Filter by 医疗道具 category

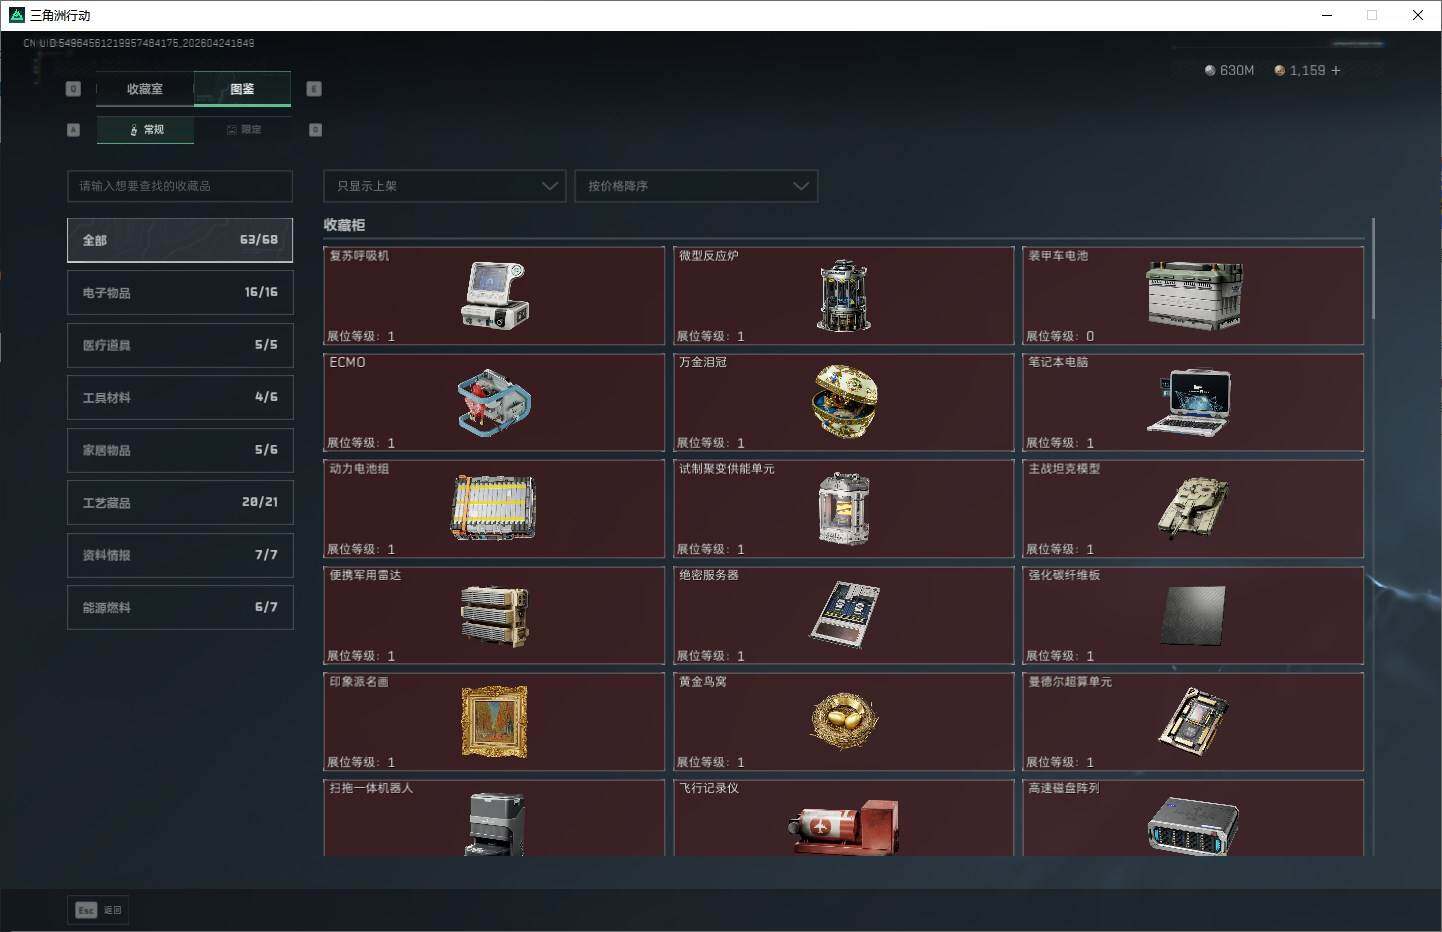click(x=180, y=345)
